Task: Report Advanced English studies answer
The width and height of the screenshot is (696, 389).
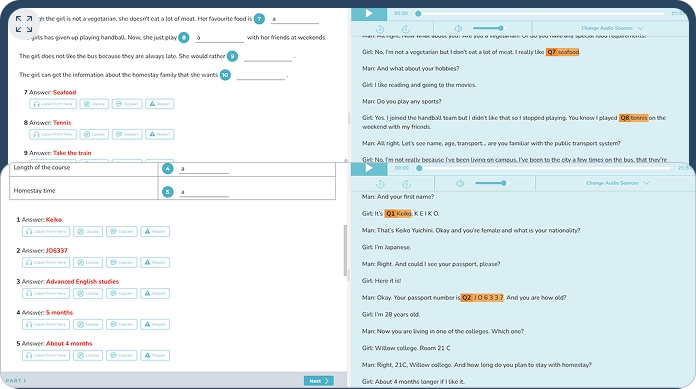Action: [x=155, y=294]
